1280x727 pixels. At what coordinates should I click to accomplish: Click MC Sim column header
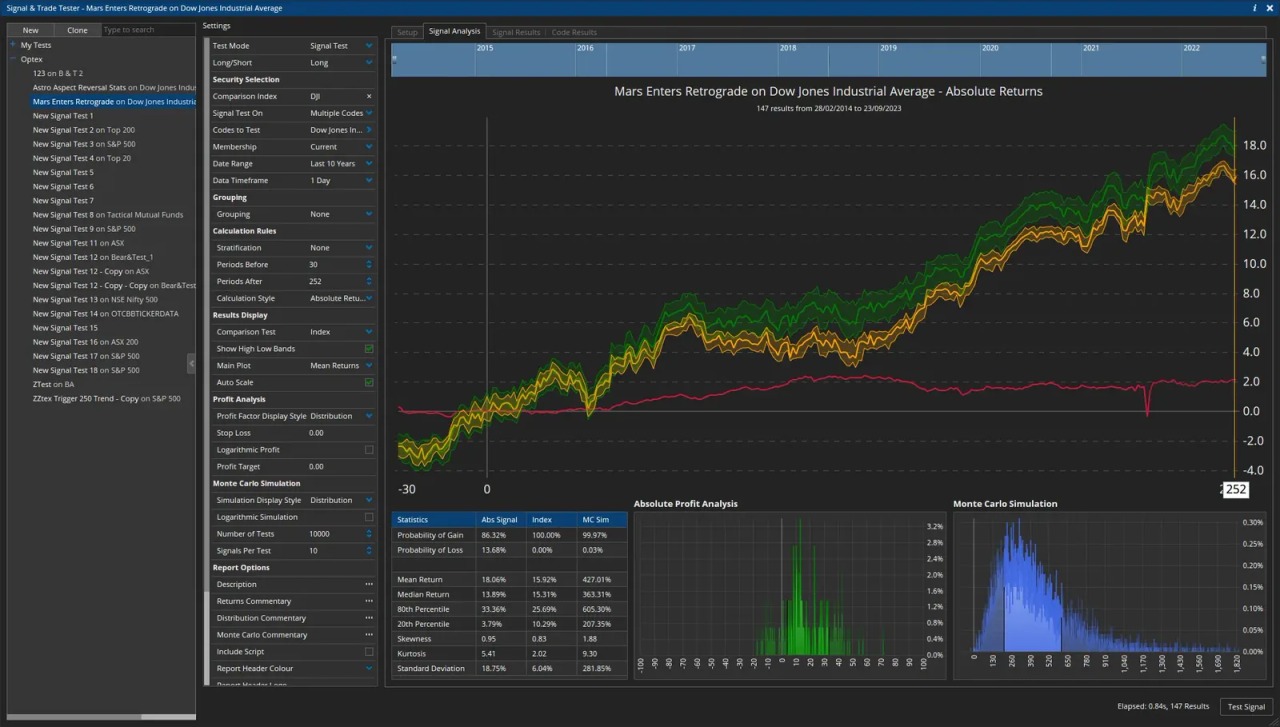coord(602,520)
